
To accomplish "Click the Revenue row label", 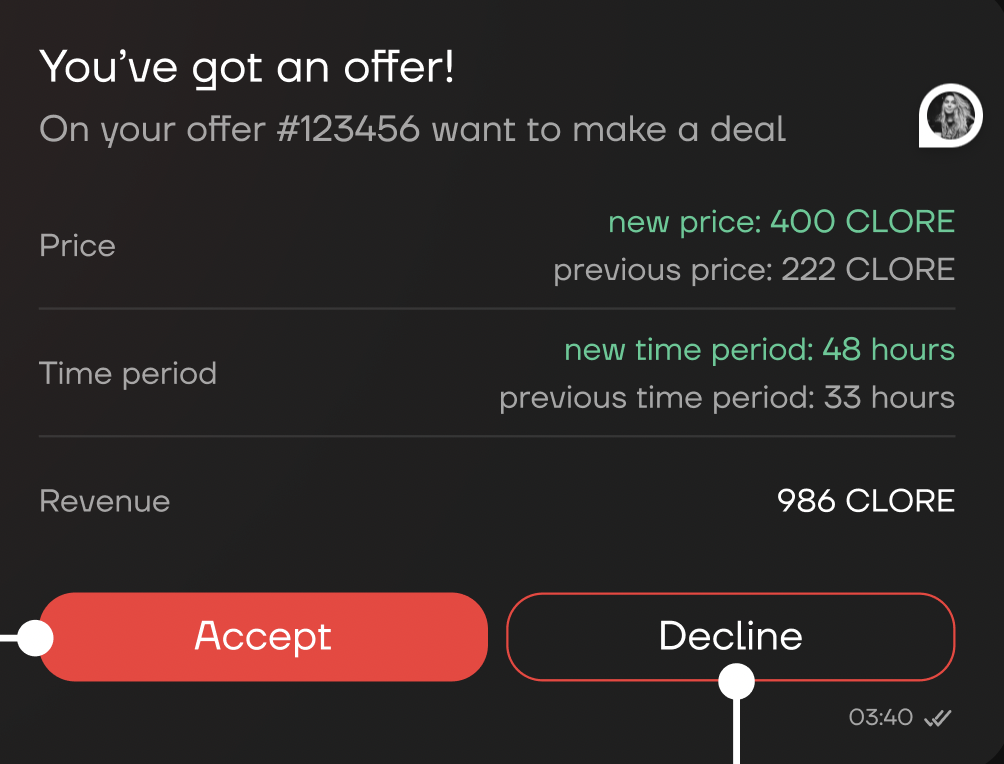I will (104, 501).
